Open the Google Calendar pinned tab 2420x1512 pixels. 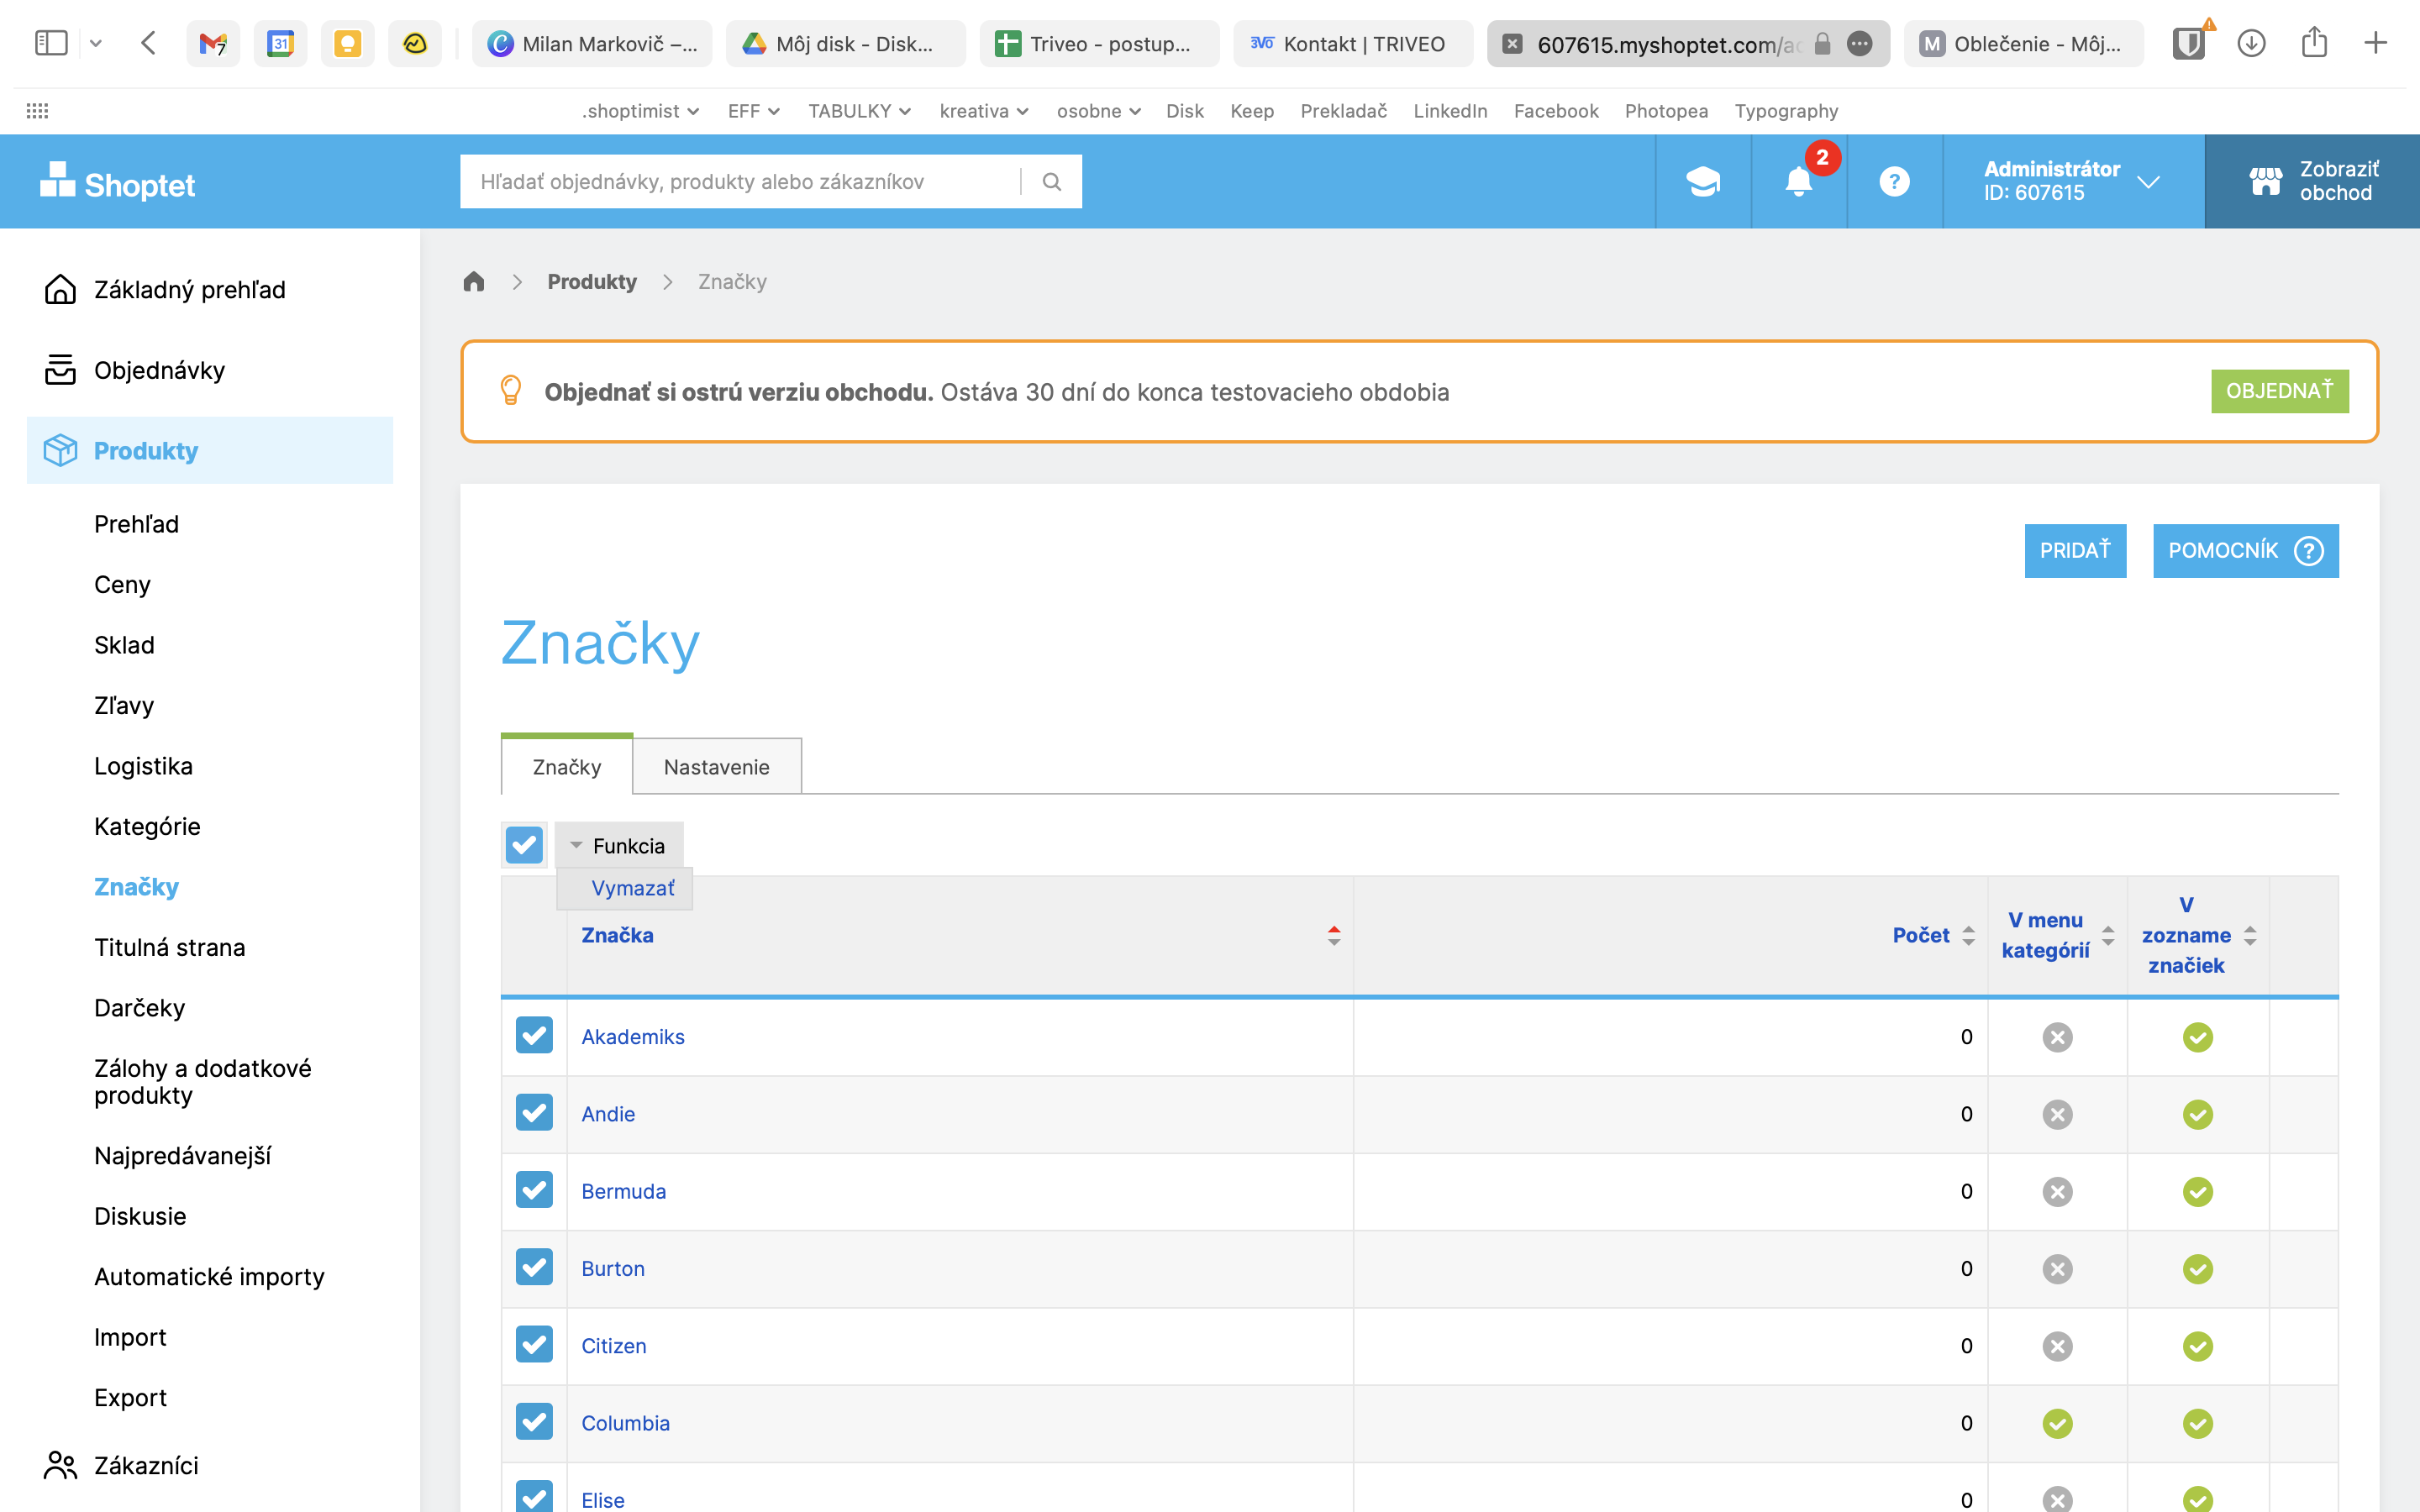(x=280, y=44)
